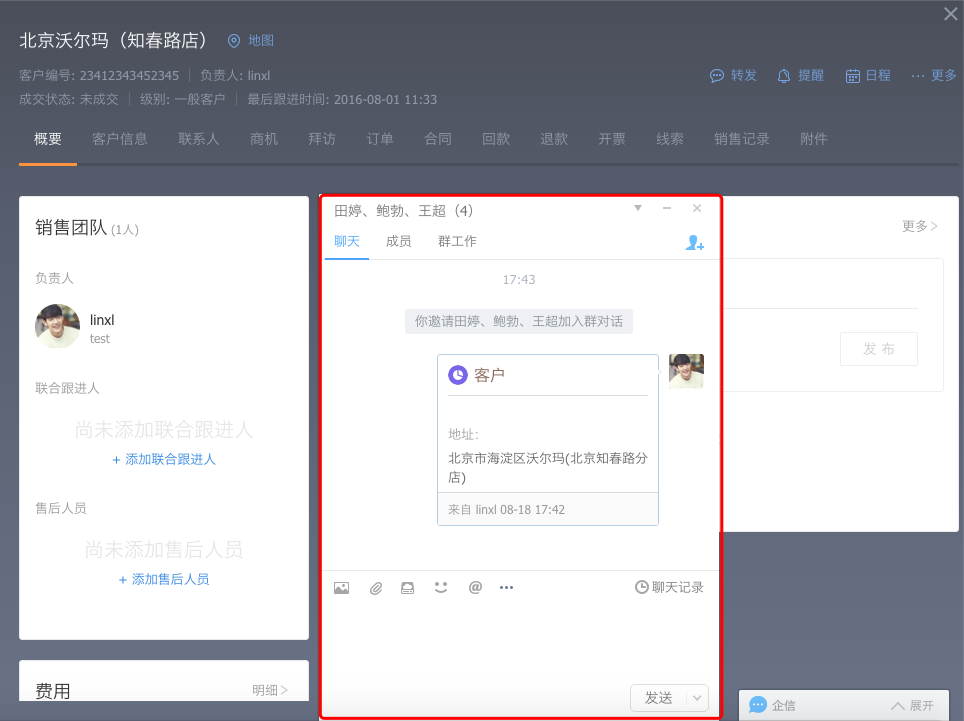Open the chat window dropdown triangle
Screen dimensions: 964x721
[x=638, y=208]
